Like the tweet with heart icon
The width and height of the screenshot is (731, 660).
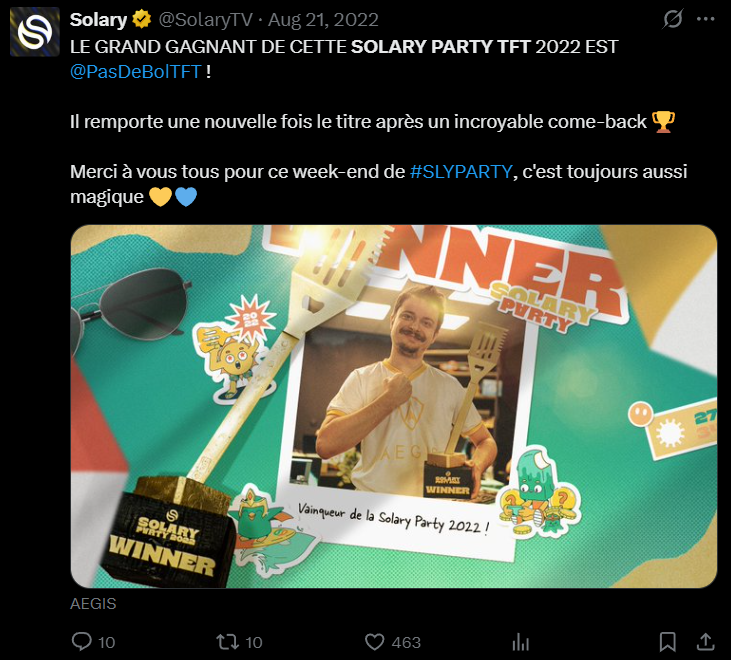coord(374,641)
